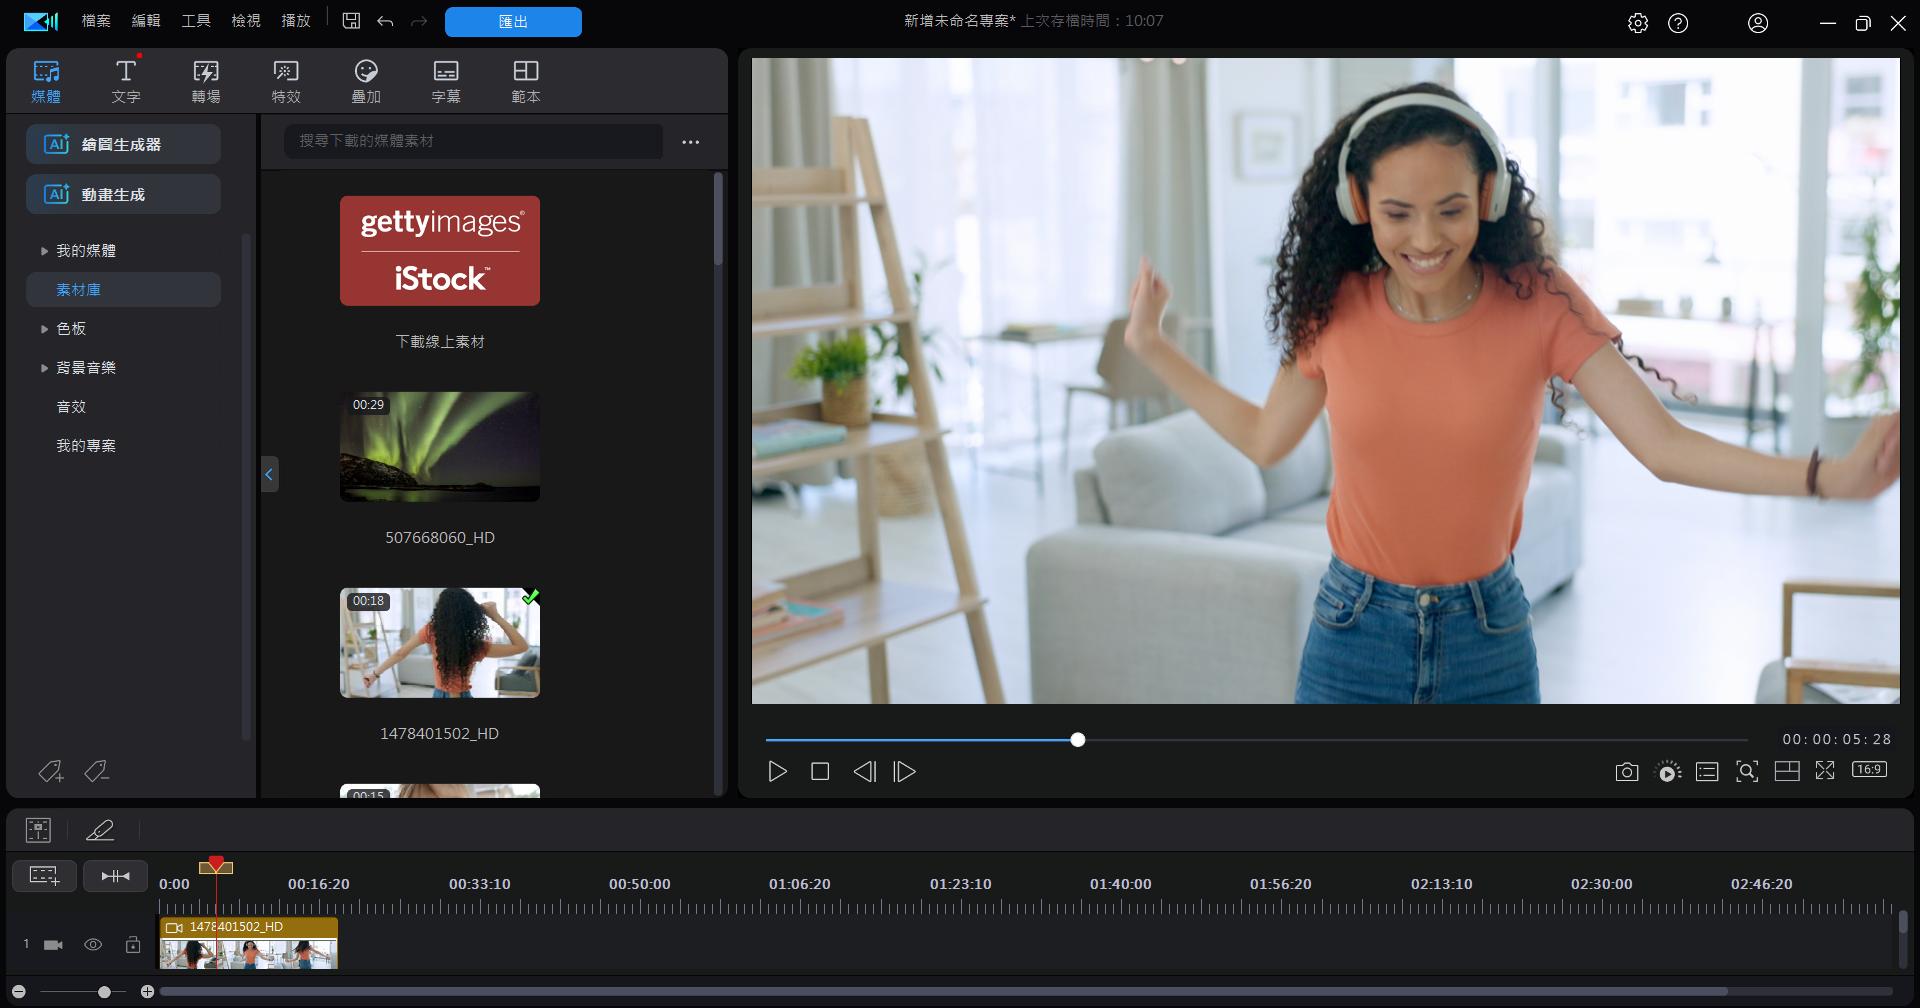Click the play button in preview
Viewport: 1920px width, 1008px height.
click(x=777, y=772)
